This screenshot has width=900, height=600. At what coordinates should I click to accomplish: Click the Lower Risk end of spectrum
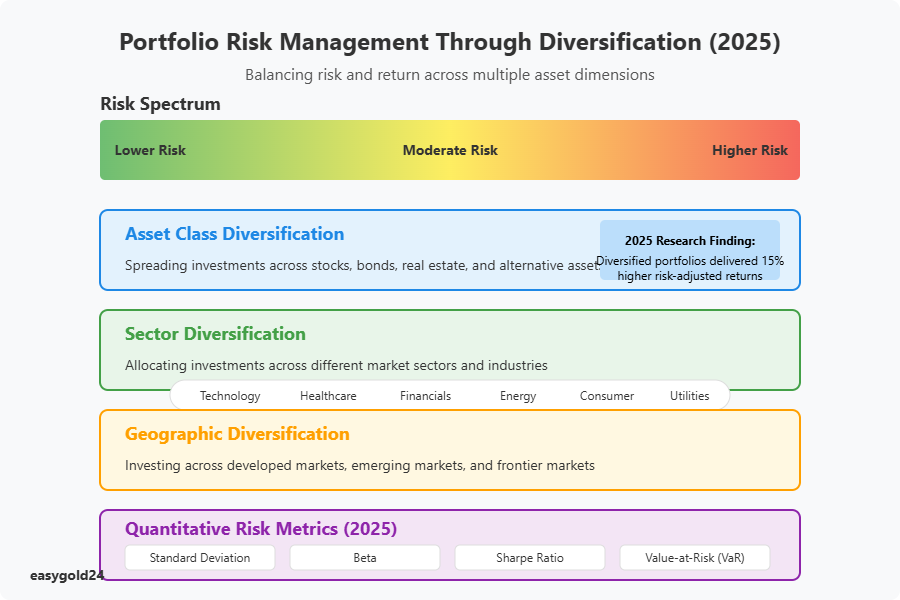pos(150,150)
